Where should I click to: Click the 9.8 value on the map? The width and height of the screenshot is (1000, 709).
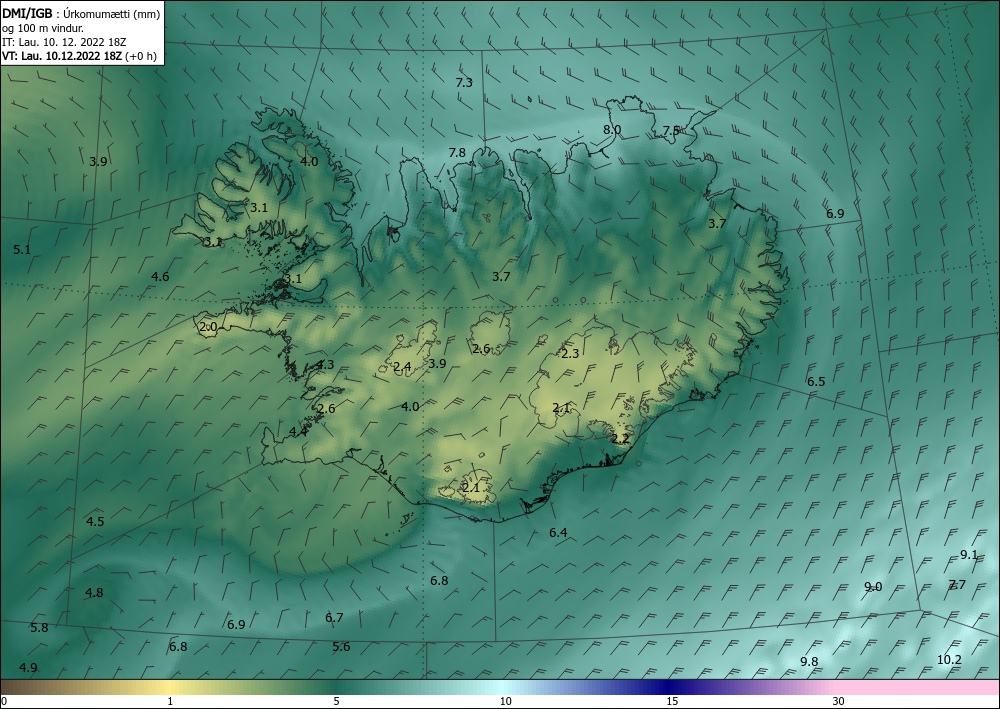point(809,661)
